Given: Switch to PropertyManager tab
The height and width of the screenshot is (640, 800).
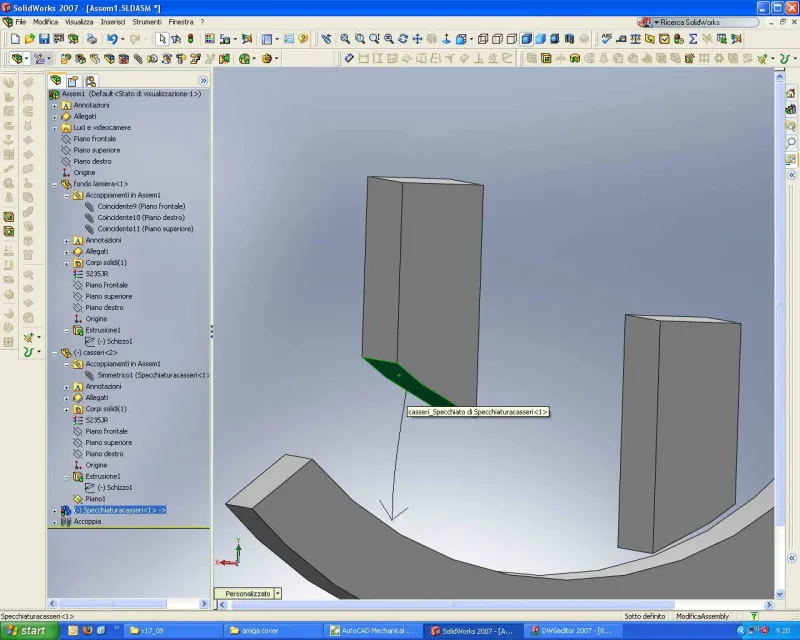Looking at the screenshot, I should tap(73, 81).
